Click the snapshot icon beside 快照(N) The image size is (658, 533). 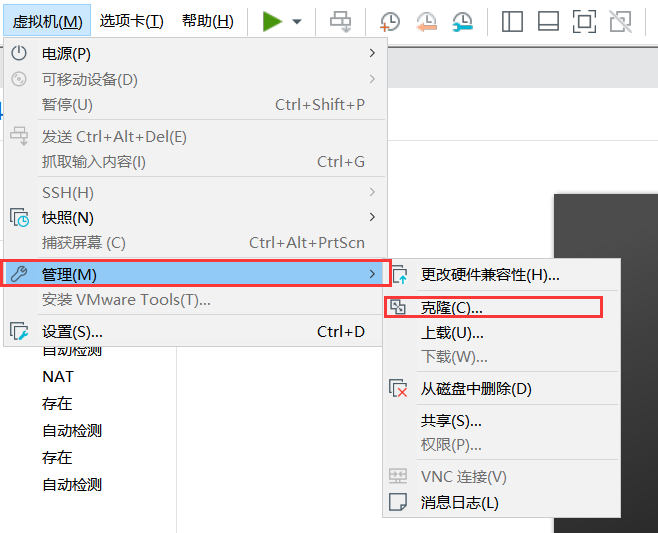click(19, 217)
